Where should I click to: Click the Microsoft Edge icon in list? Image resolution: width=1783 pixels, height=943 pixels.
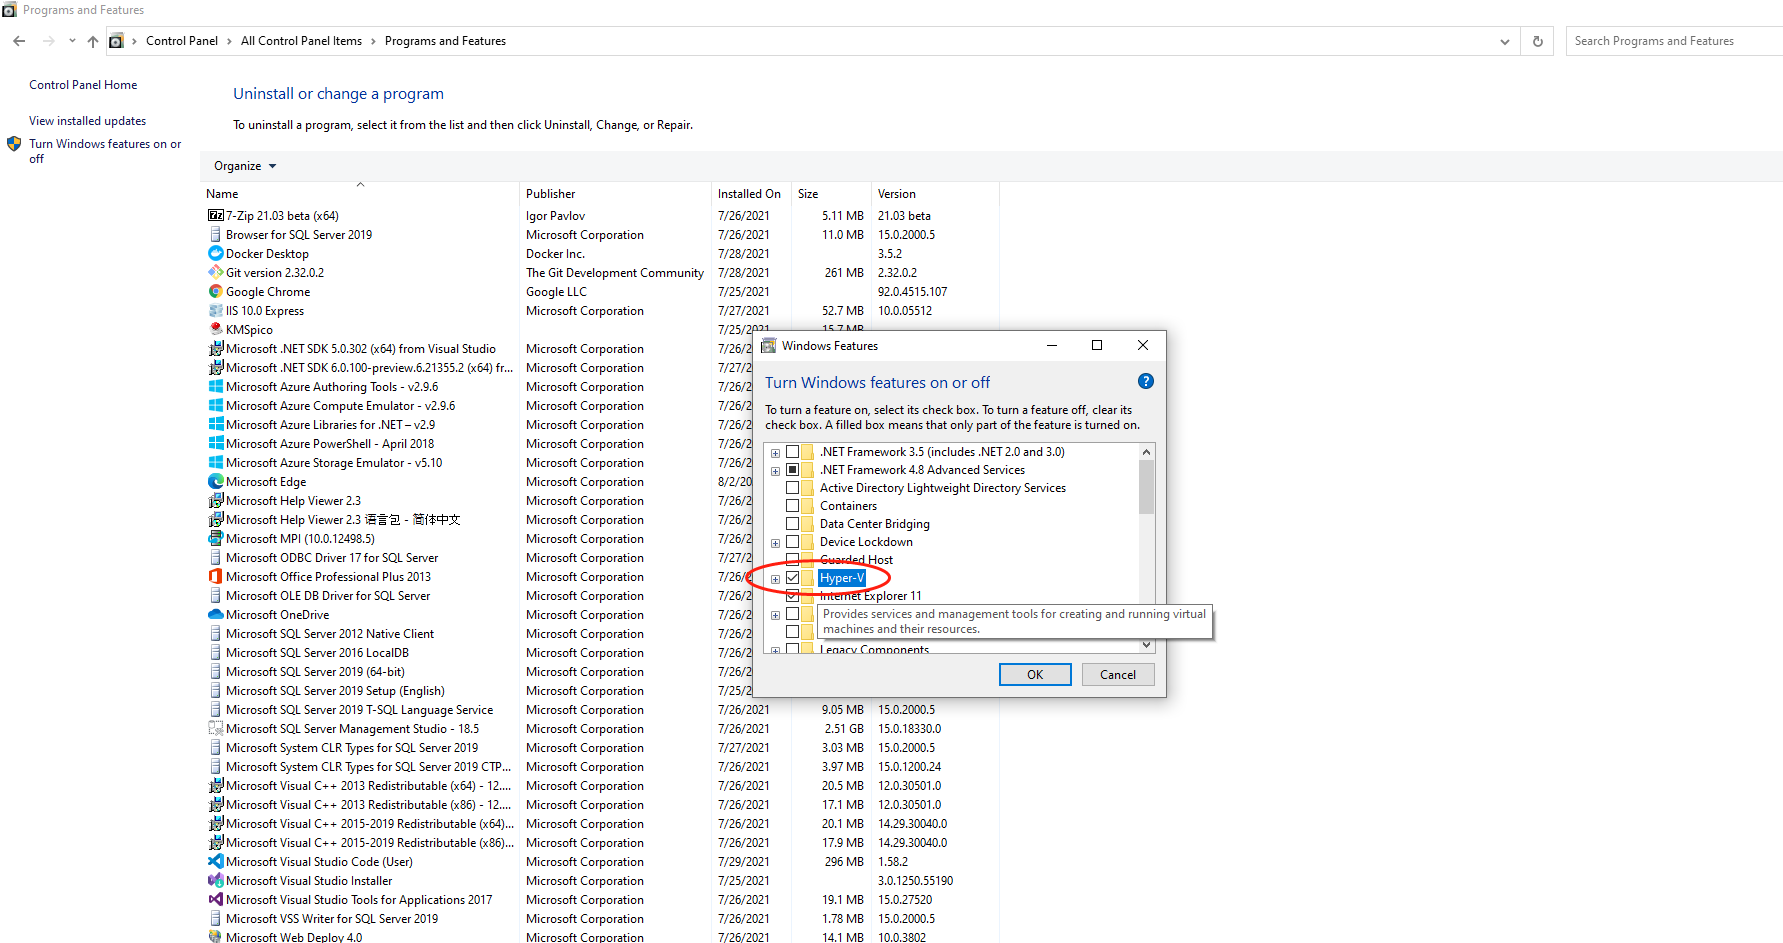coord(215,481)
